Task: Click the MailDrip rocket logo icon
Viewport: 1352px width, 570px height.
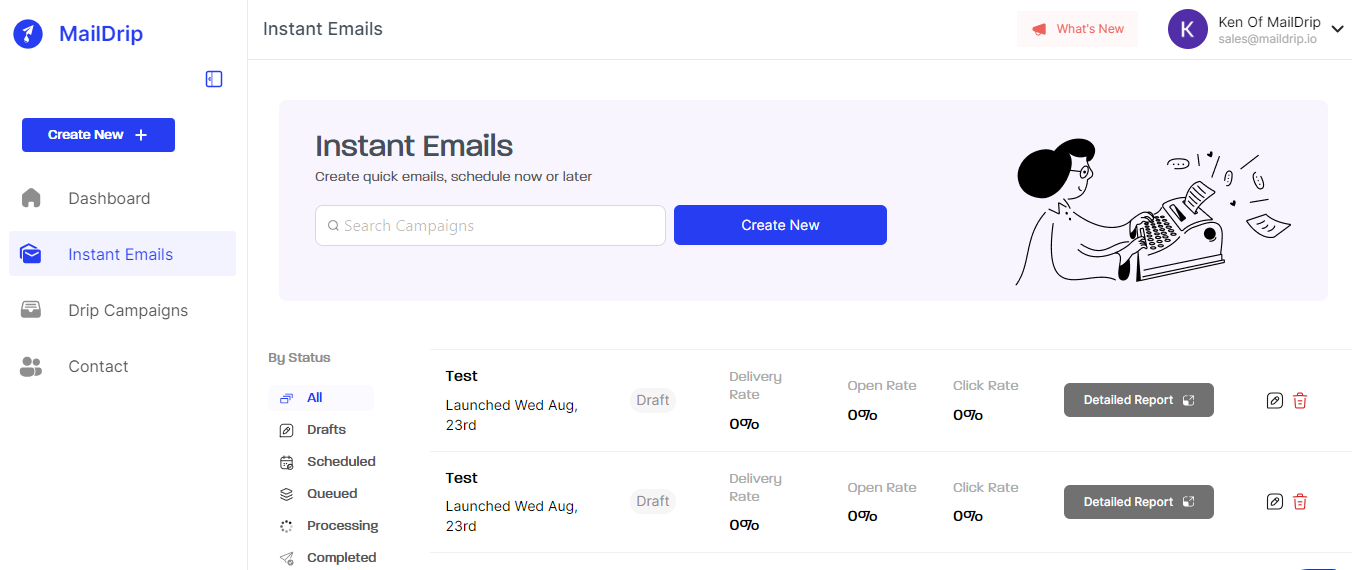Action: click(x=28, y=34)
